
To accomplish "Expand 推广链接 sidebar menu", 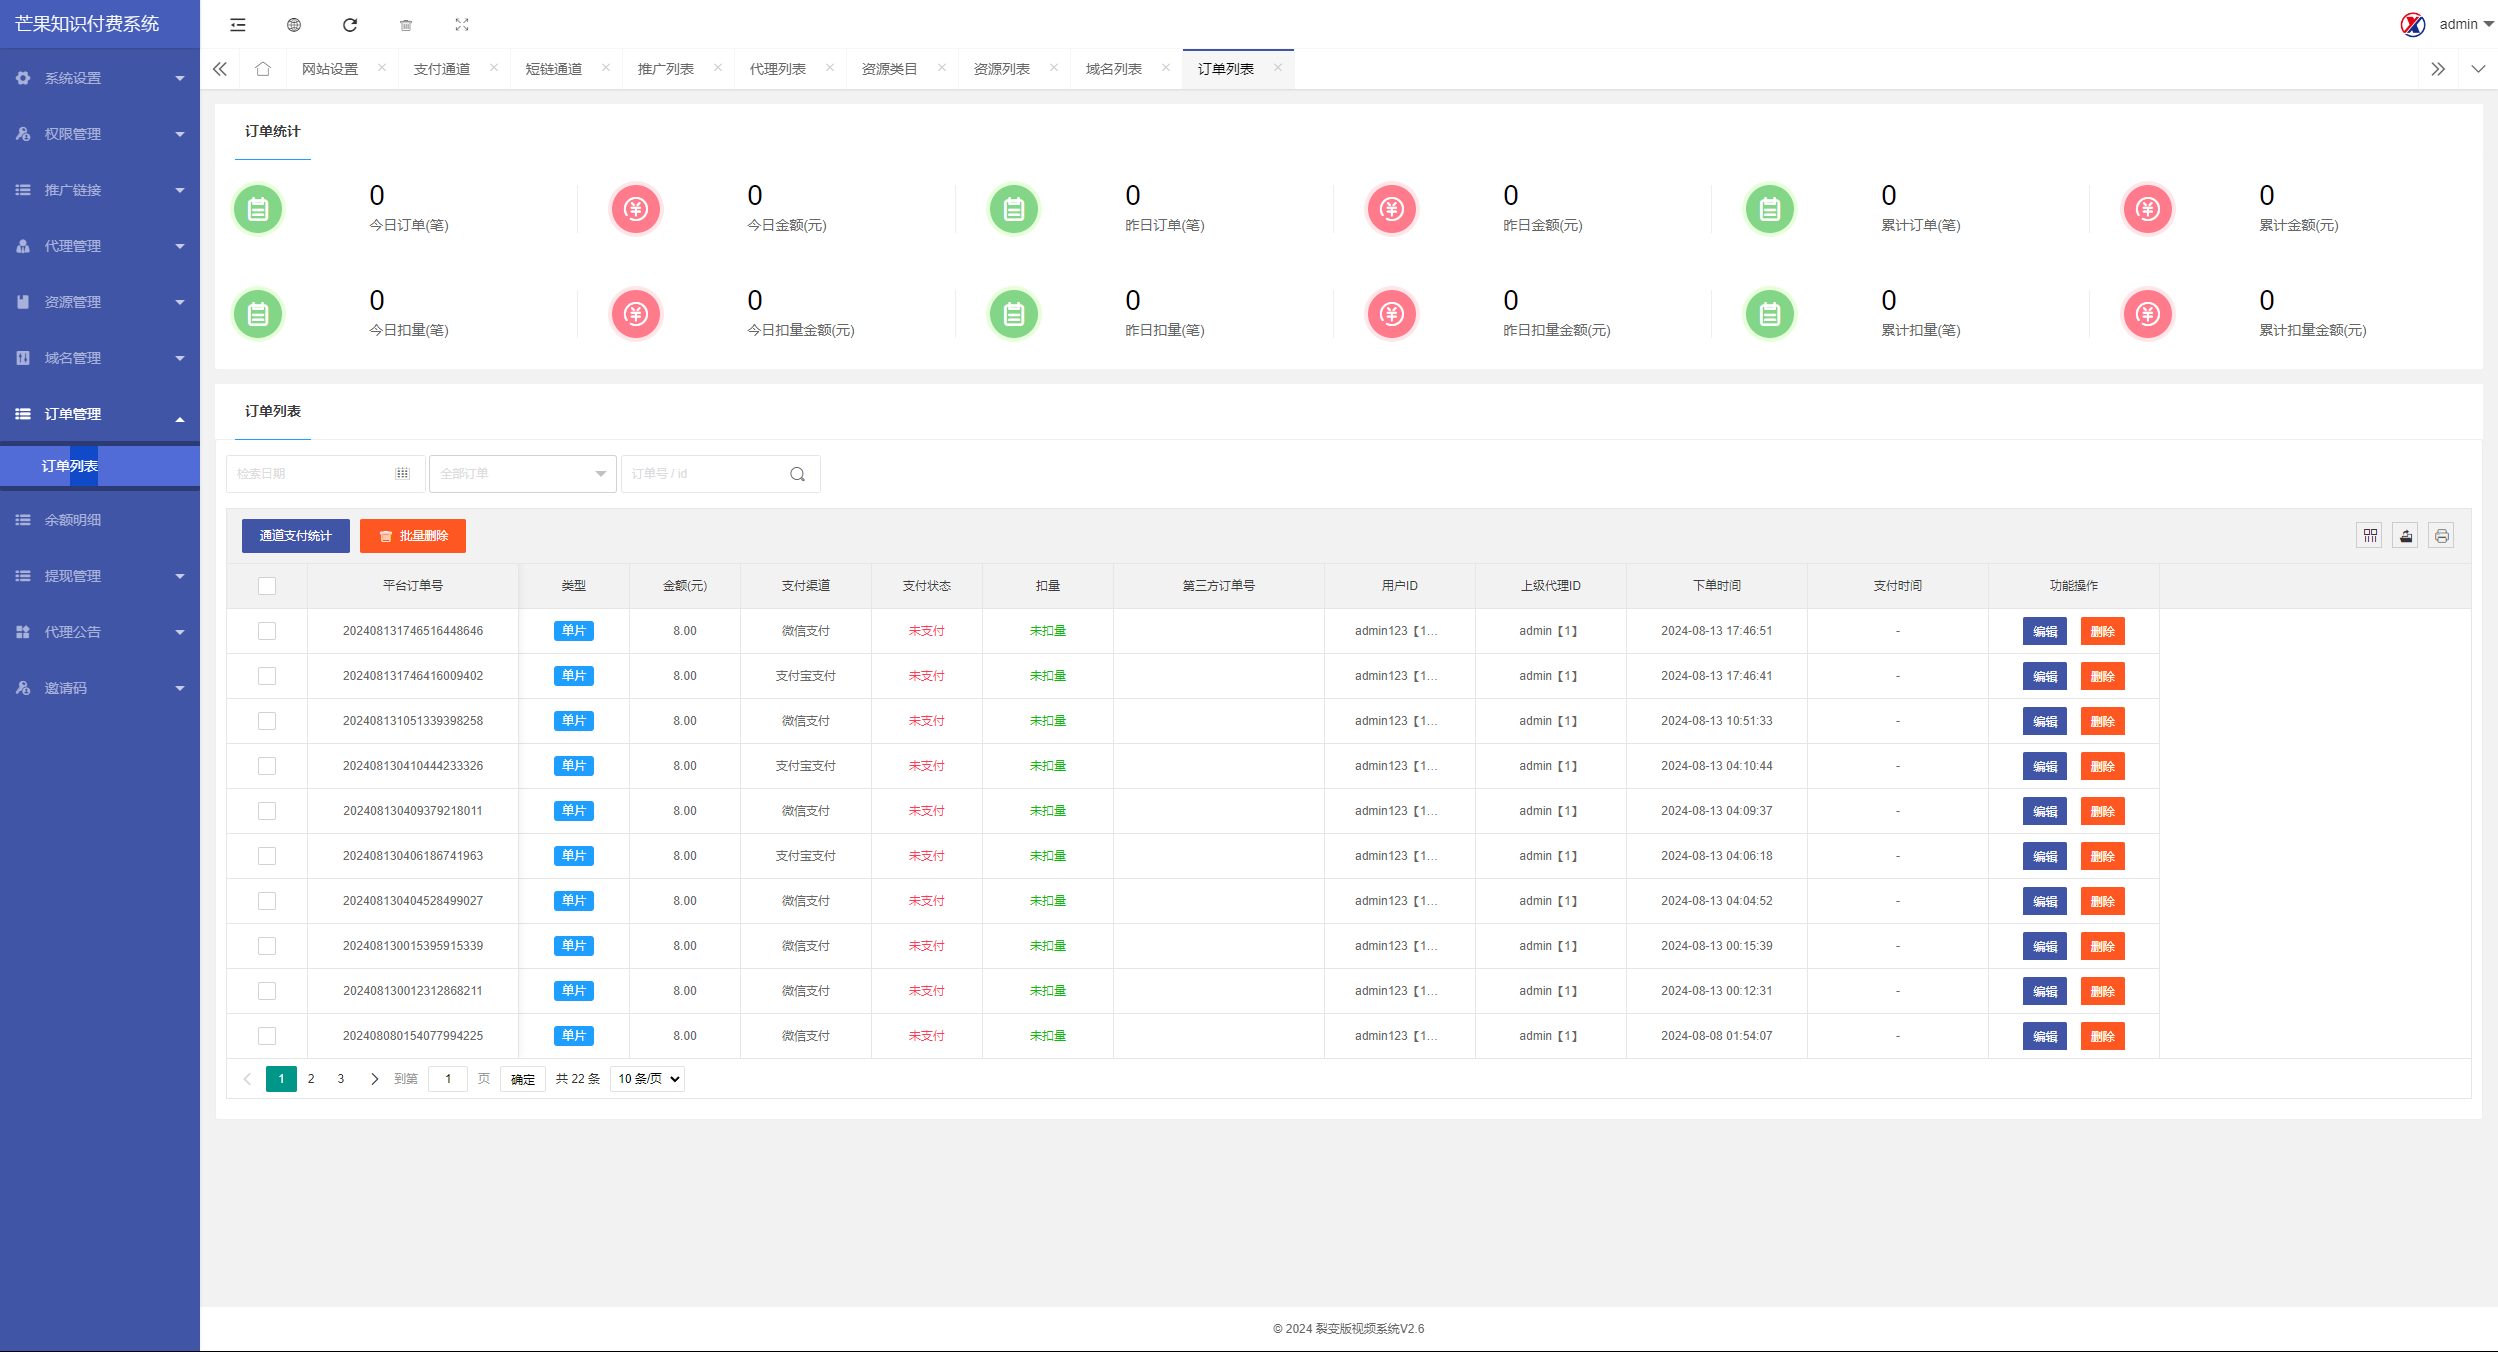I will (x=100, y=190).
